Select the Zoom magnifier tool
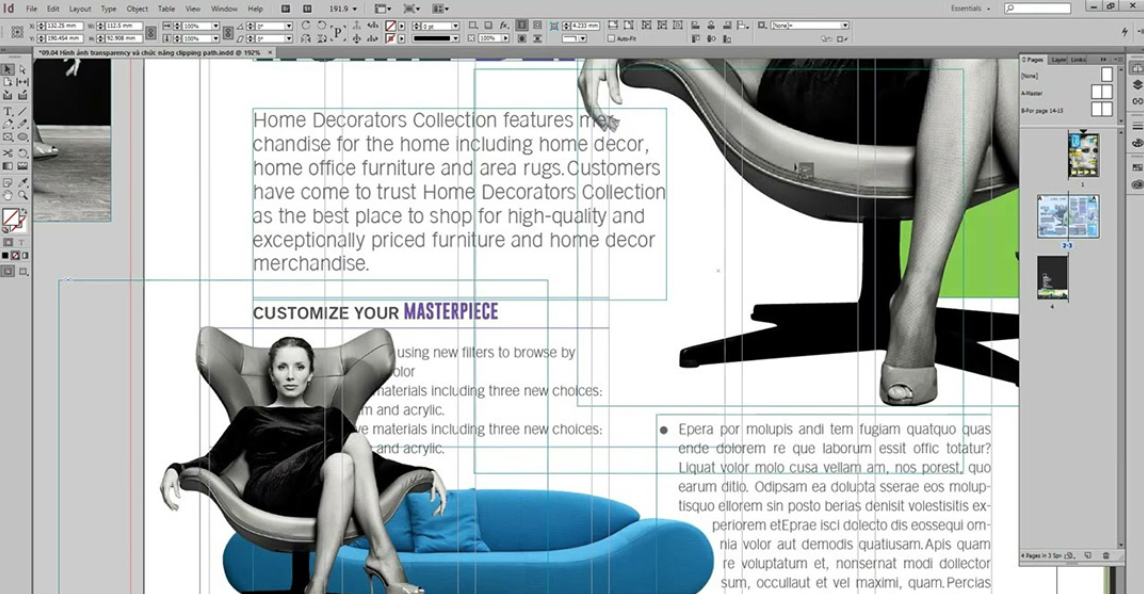 coord(23,195)
